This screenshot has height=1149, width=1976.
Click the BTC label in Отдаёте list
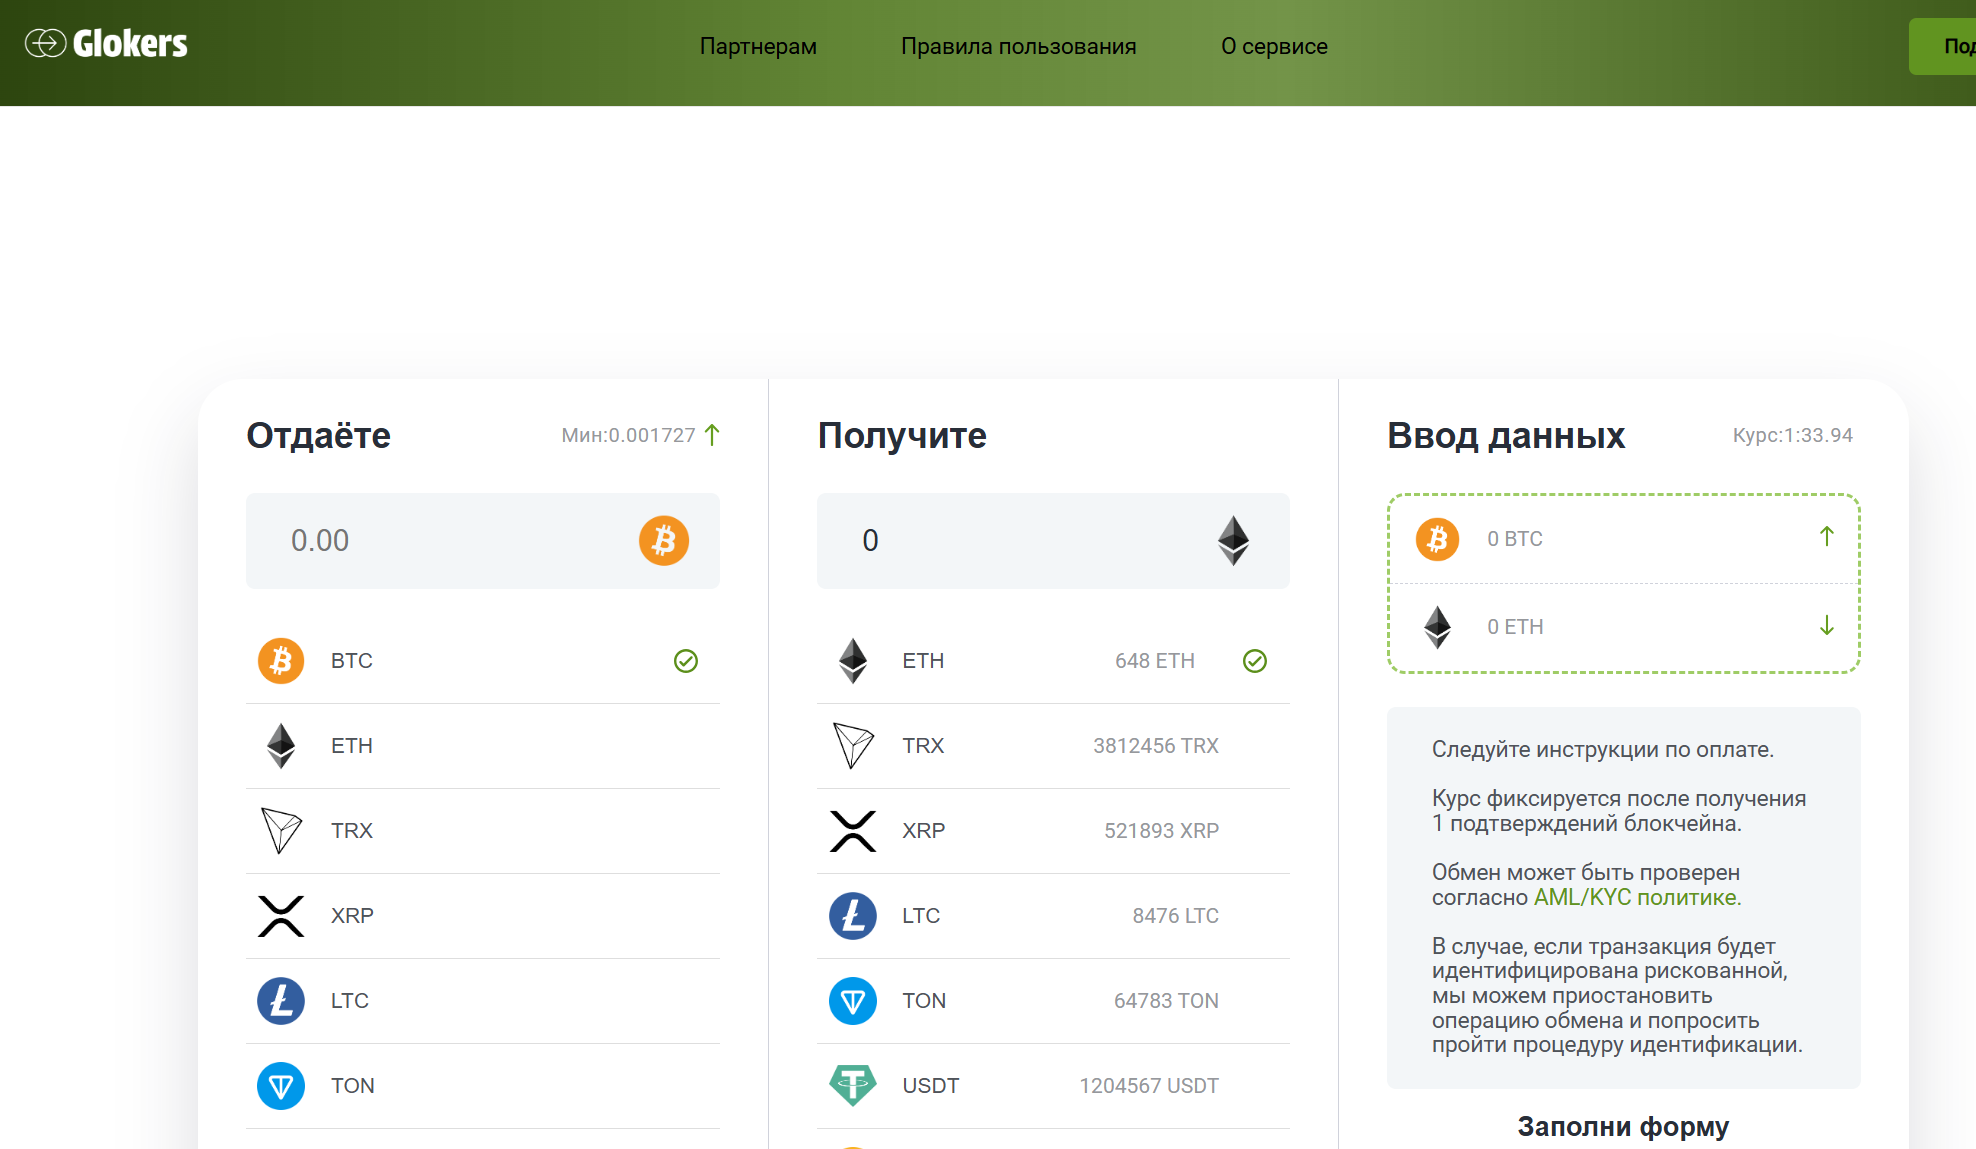click(x=352, y=661)
